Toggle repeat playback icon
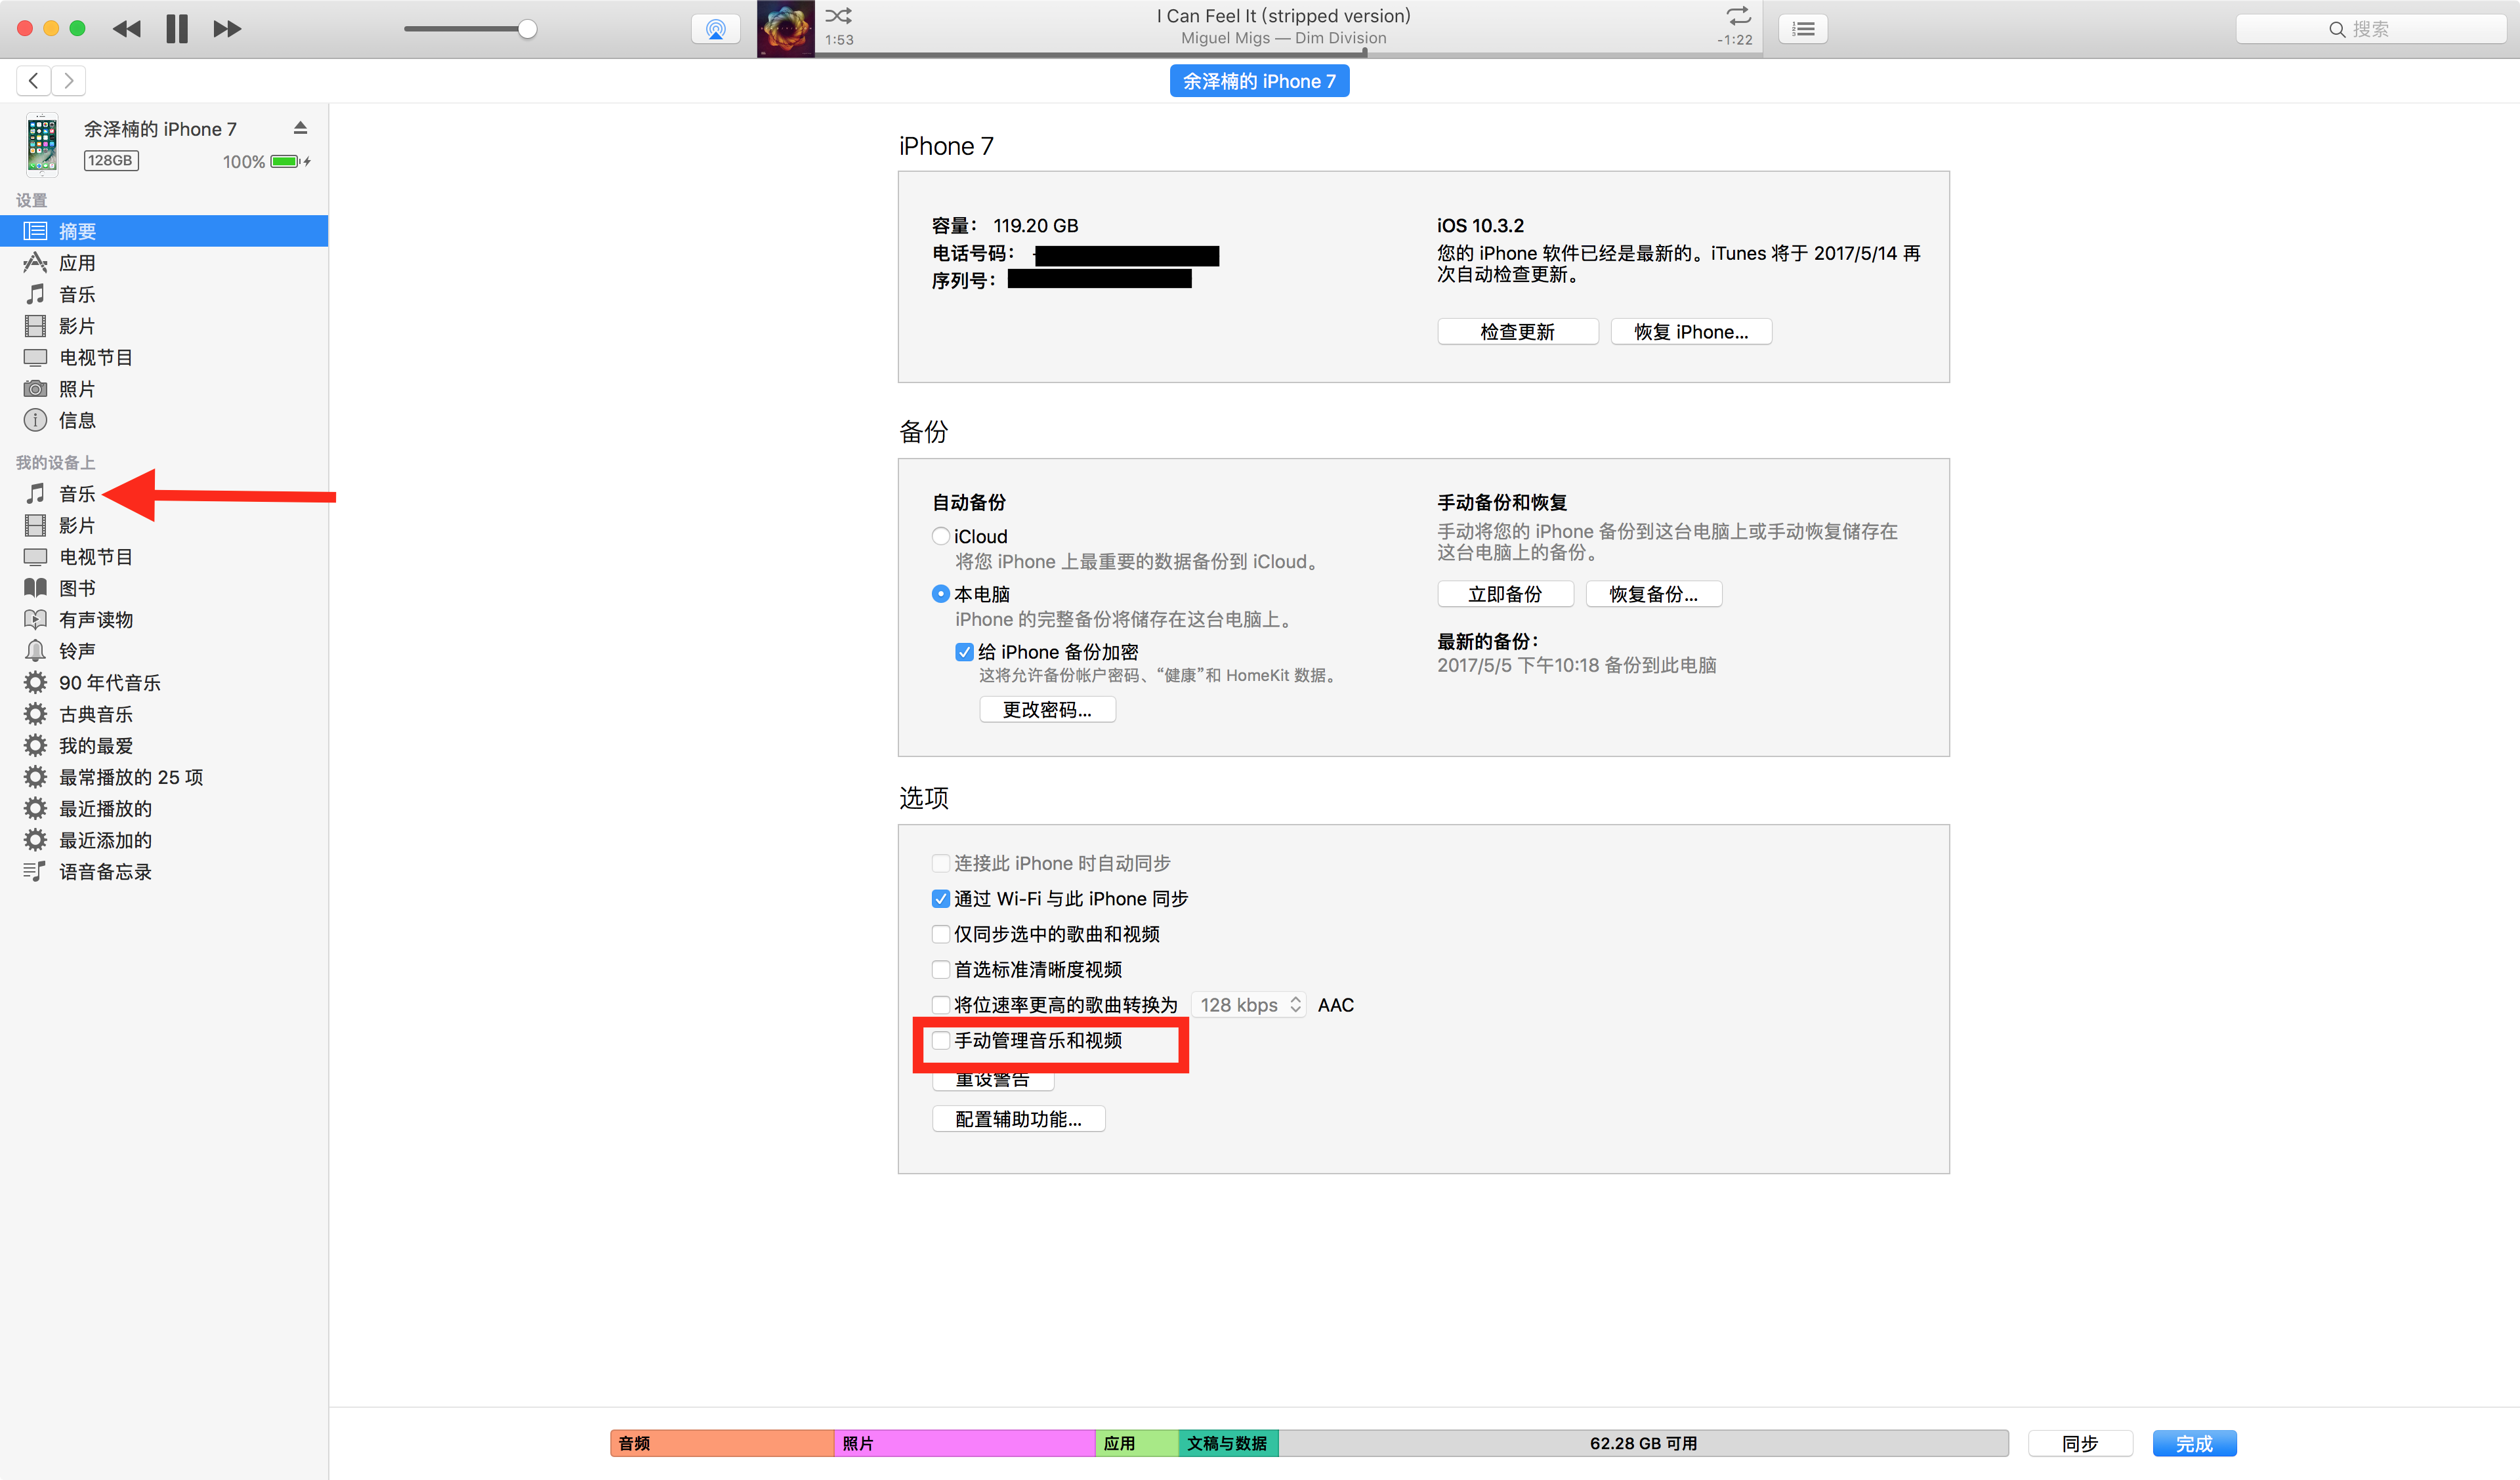 (x=1738, y=16)
